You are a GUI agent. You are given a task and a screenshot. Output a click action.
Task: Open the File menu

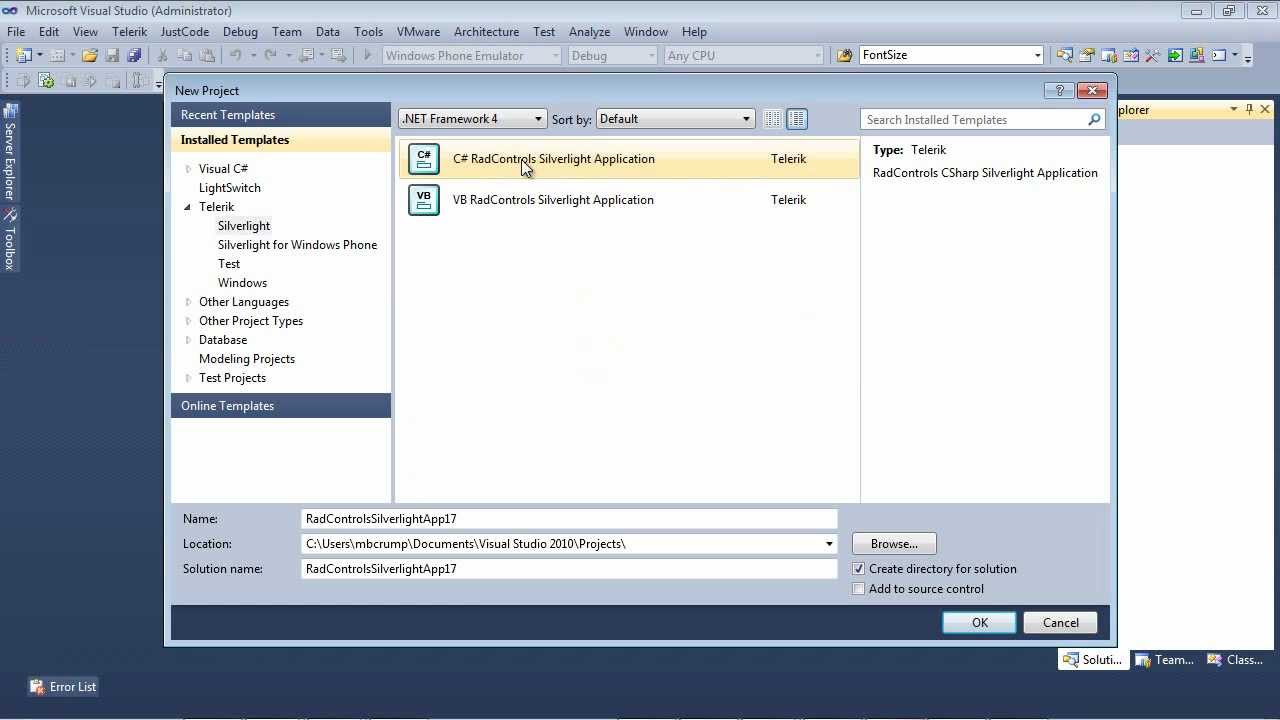tap(16, 32)
